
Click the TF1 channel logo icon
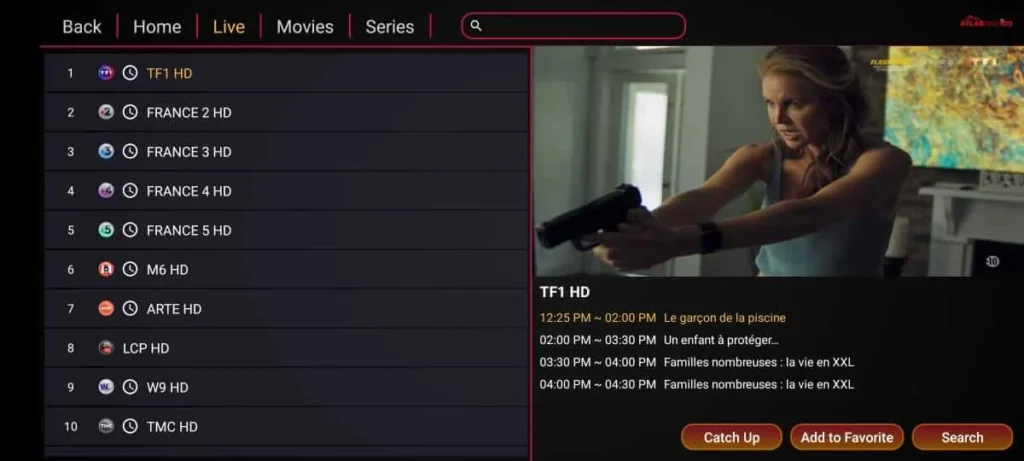click(x=106, y=73)
